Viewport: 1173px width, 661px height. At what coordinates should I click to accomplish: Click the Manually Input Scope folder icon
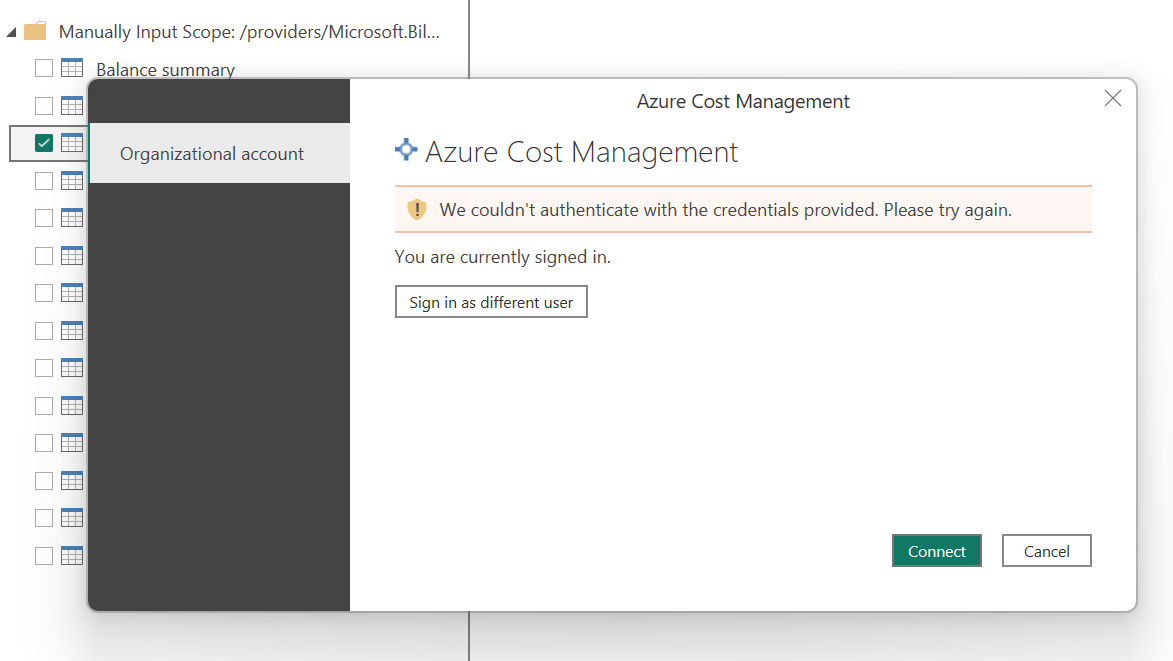(x=35, y=31)
